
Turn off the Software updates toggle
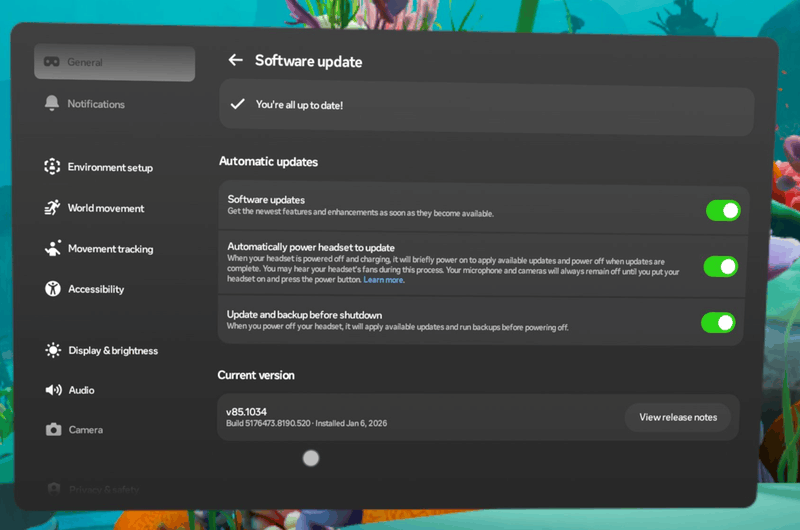tap(723, 211)
